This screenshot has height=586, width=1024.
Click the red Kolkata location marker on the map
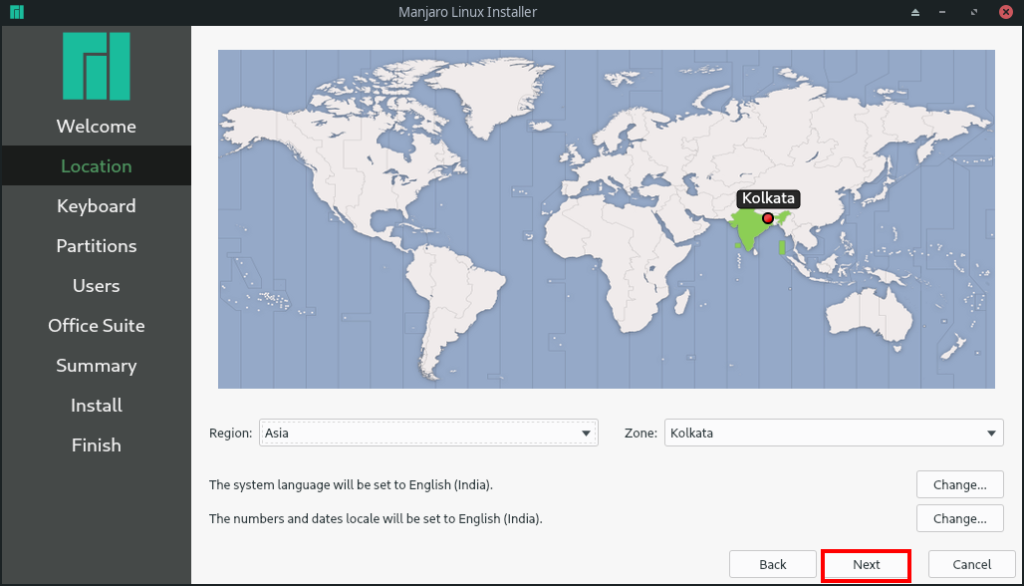[x=768, y=218]
